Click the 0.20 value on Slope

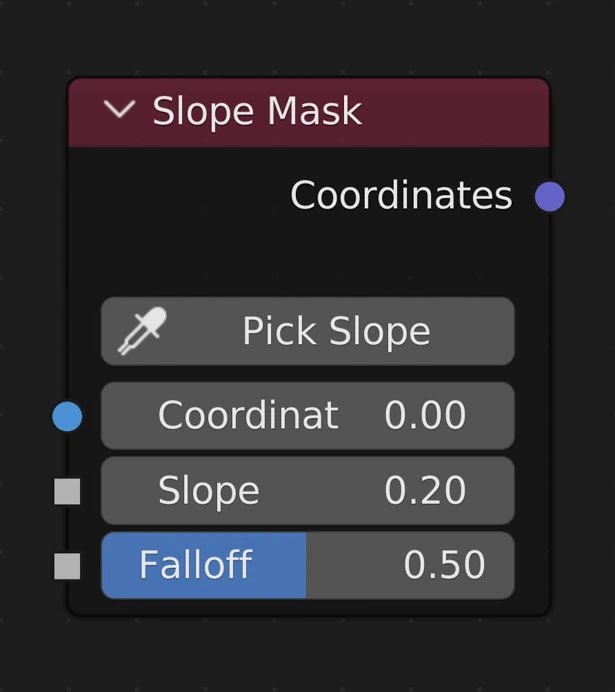[425, 491]
